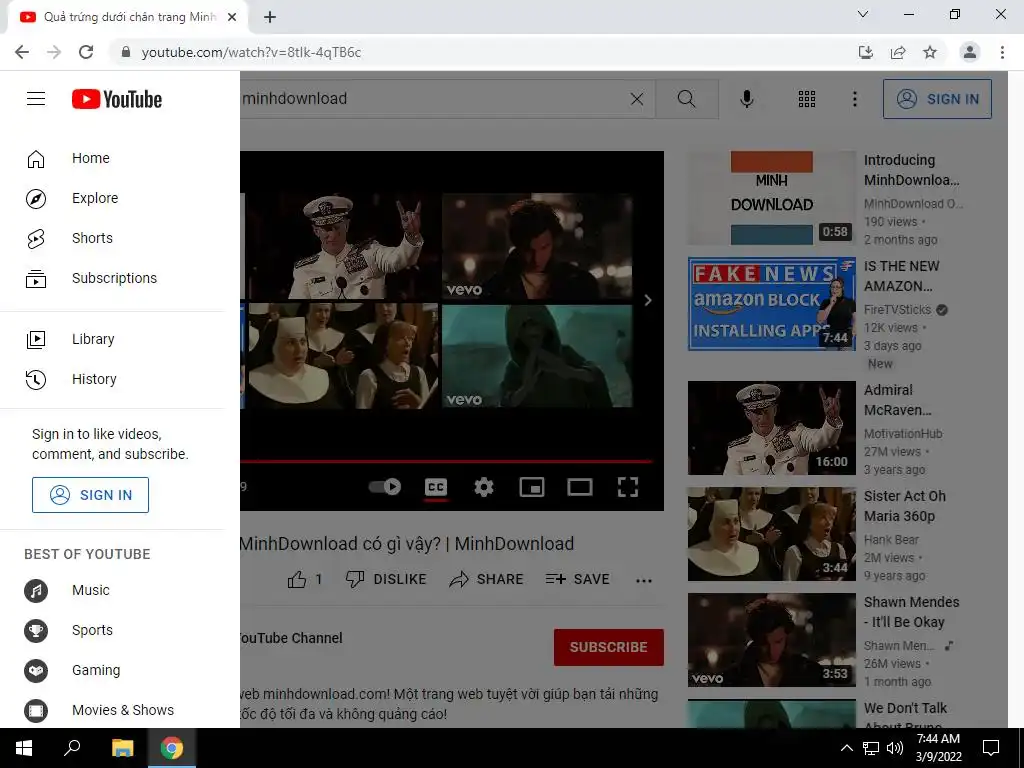Click the search magnifier button
Screen dimensions: 1024x768
tap(686, 99)
